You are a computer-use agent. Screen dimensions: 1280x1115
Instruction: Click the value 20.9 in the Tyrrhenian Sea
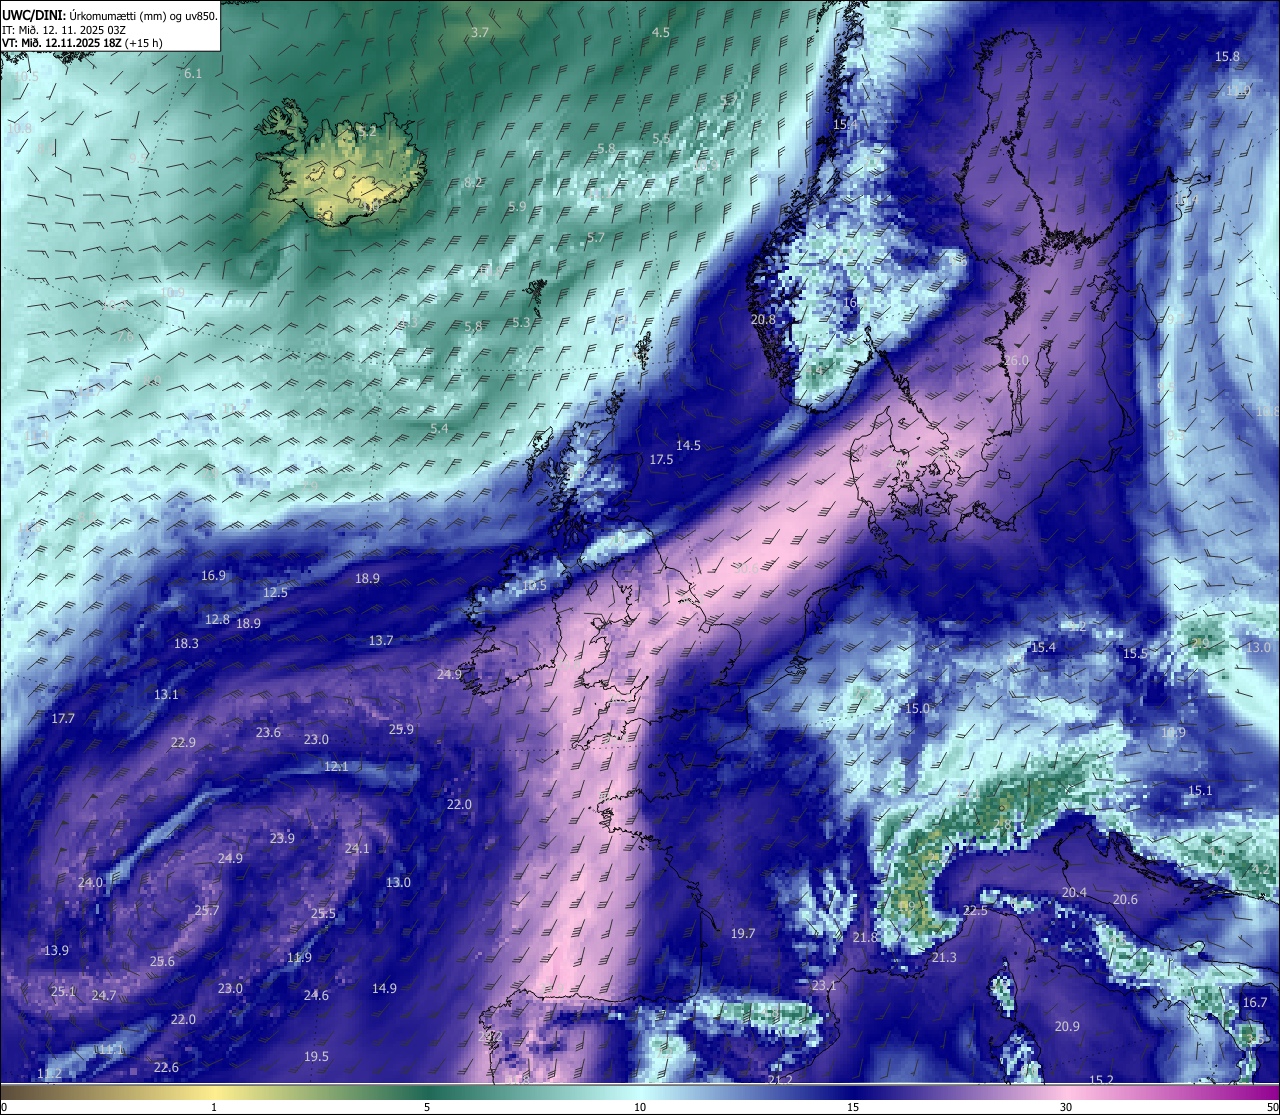[1067, 1026]
